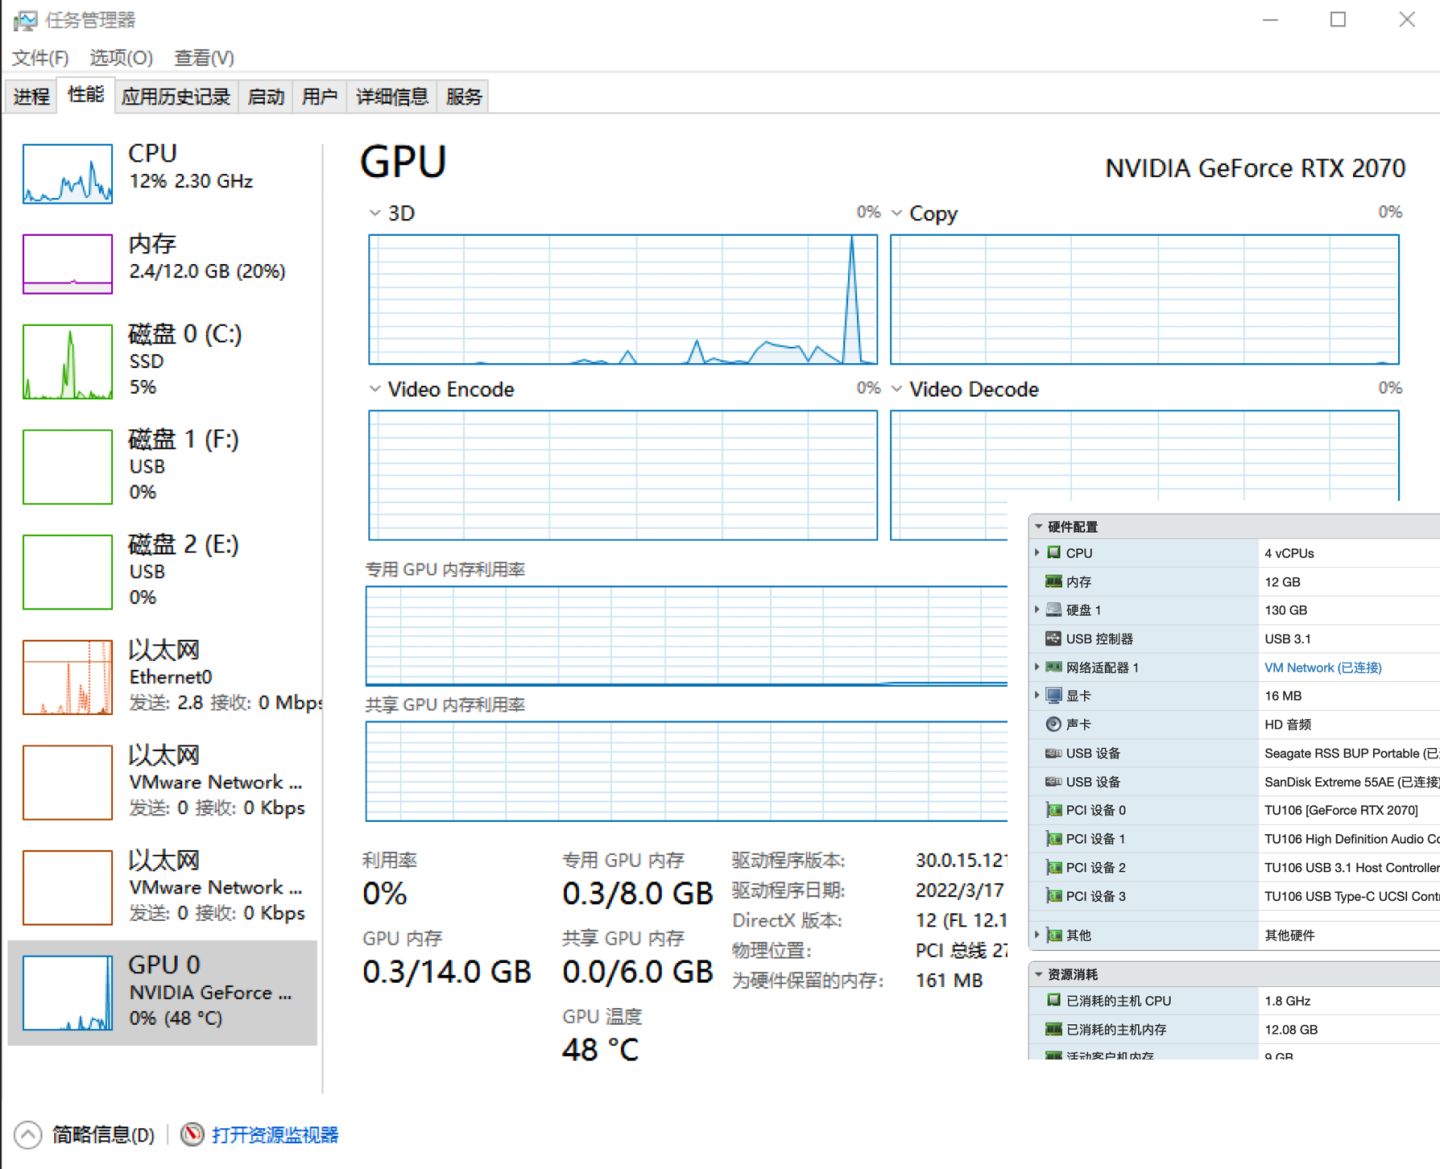Switch to the 服务 tab

click(x=464, y=97)
